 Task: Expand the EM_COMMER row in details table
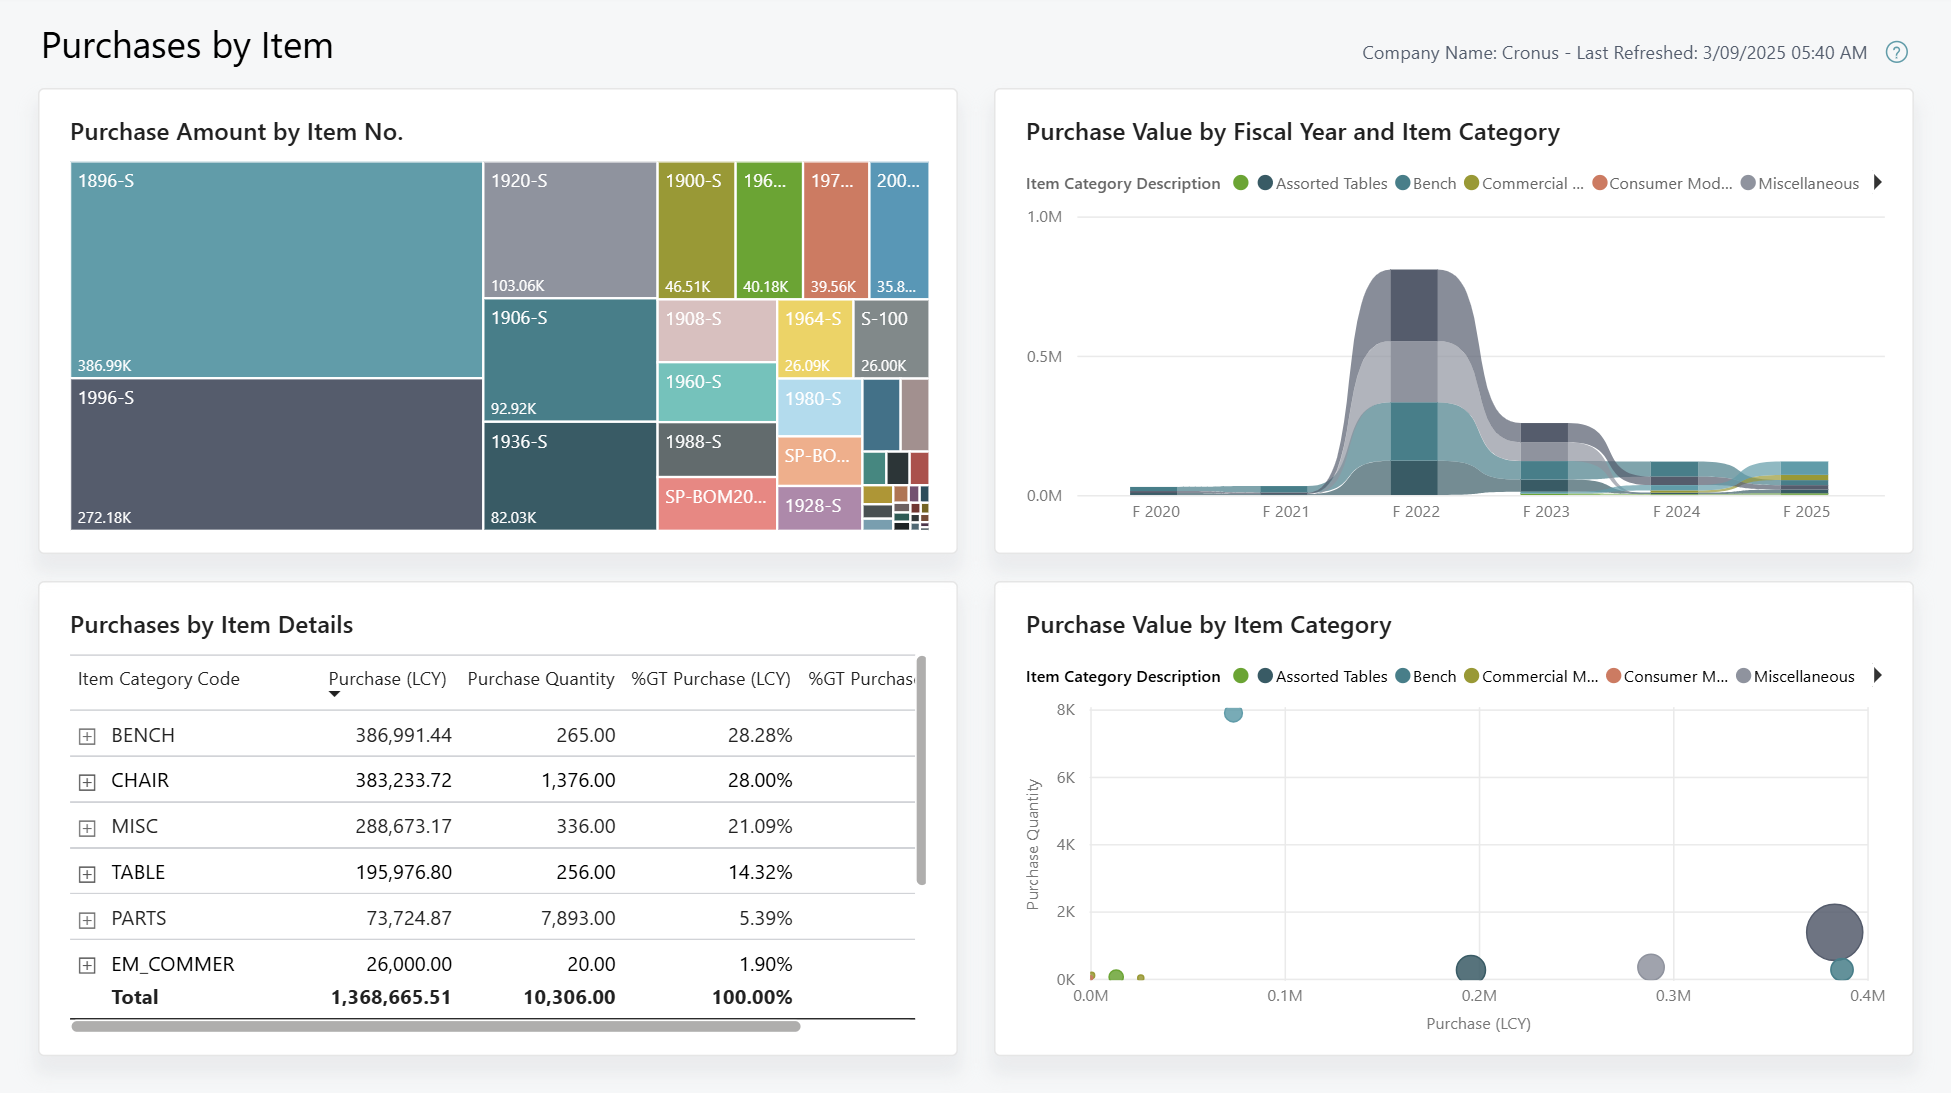(86, 964)
